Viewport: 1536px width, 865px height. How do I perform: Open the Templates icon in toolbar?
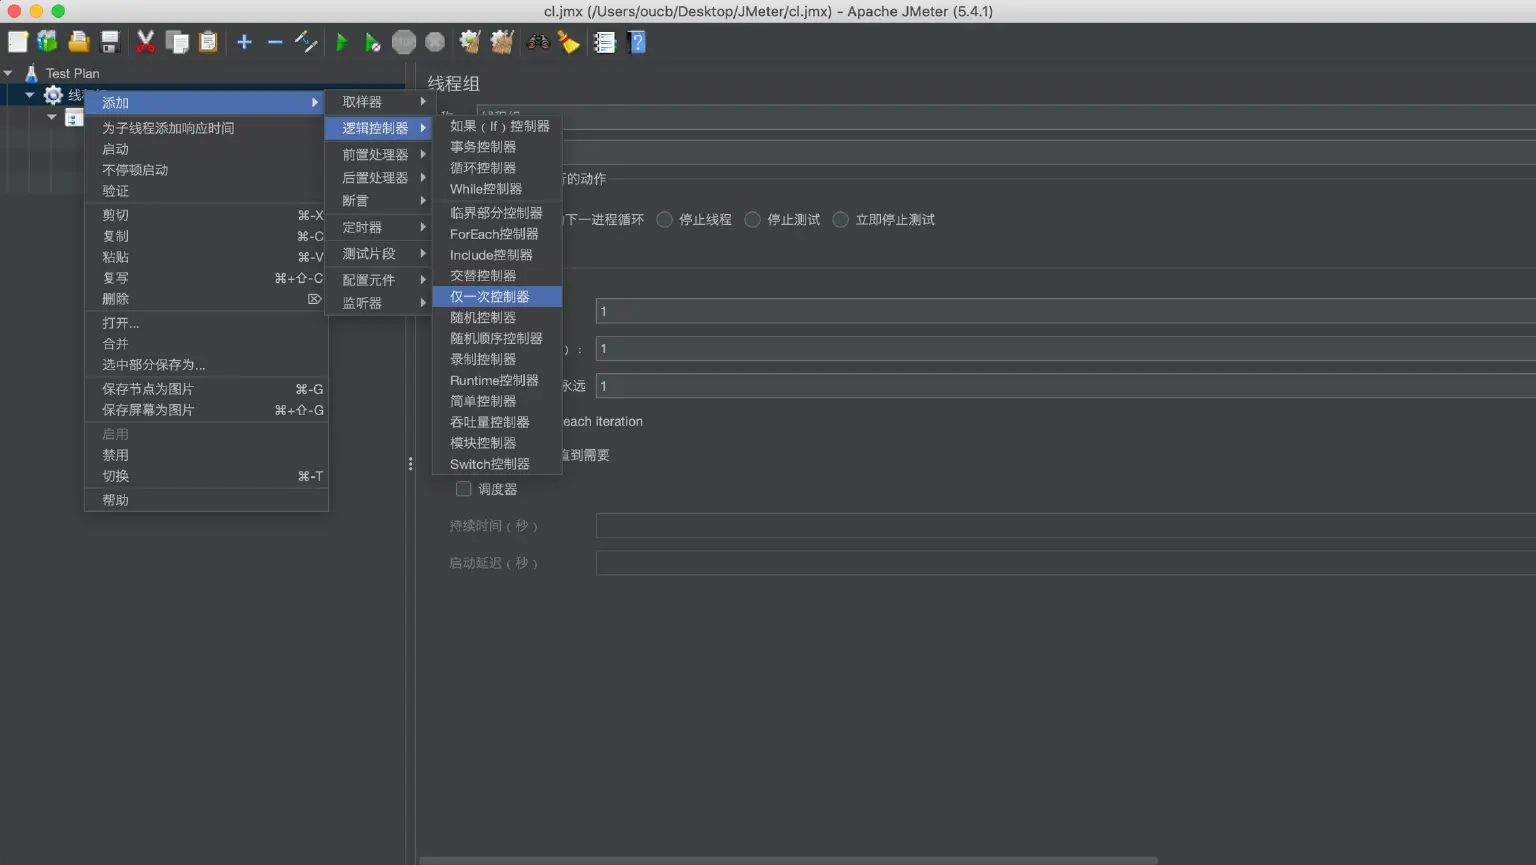pos(48,42)
